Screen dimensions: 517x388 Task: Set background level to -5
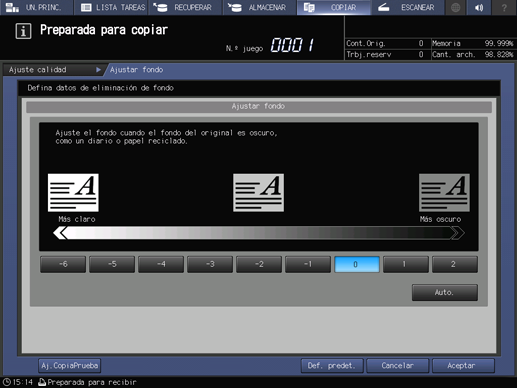click(112, 264)
